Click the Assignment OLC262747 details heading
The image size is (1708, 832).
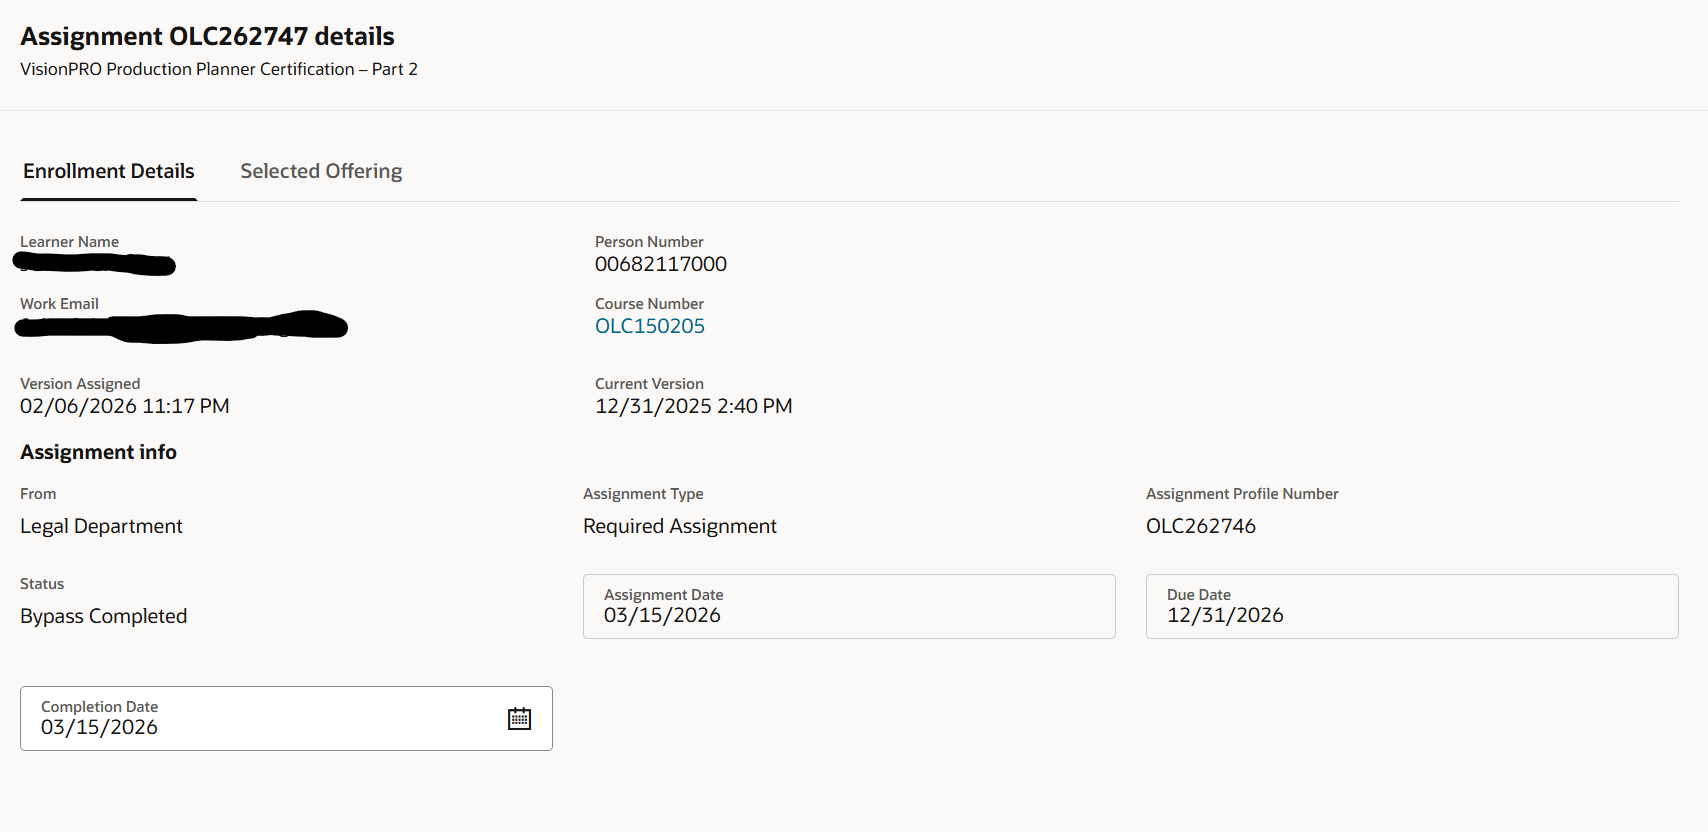pos(207,36)
